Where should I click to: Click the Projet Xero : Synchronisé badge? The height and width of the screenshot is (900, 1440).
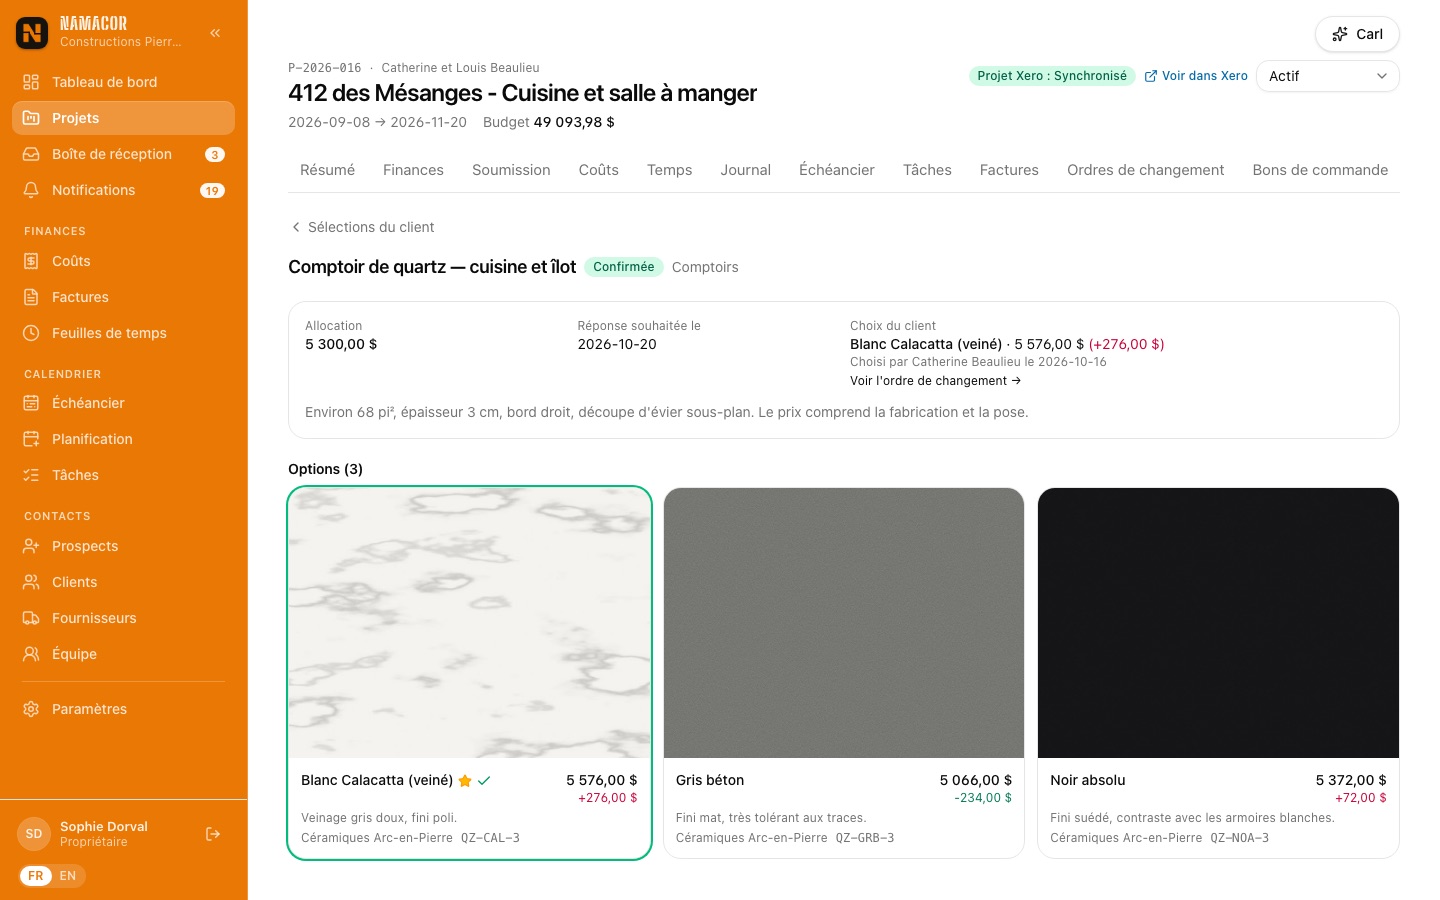pos(1052,76)
